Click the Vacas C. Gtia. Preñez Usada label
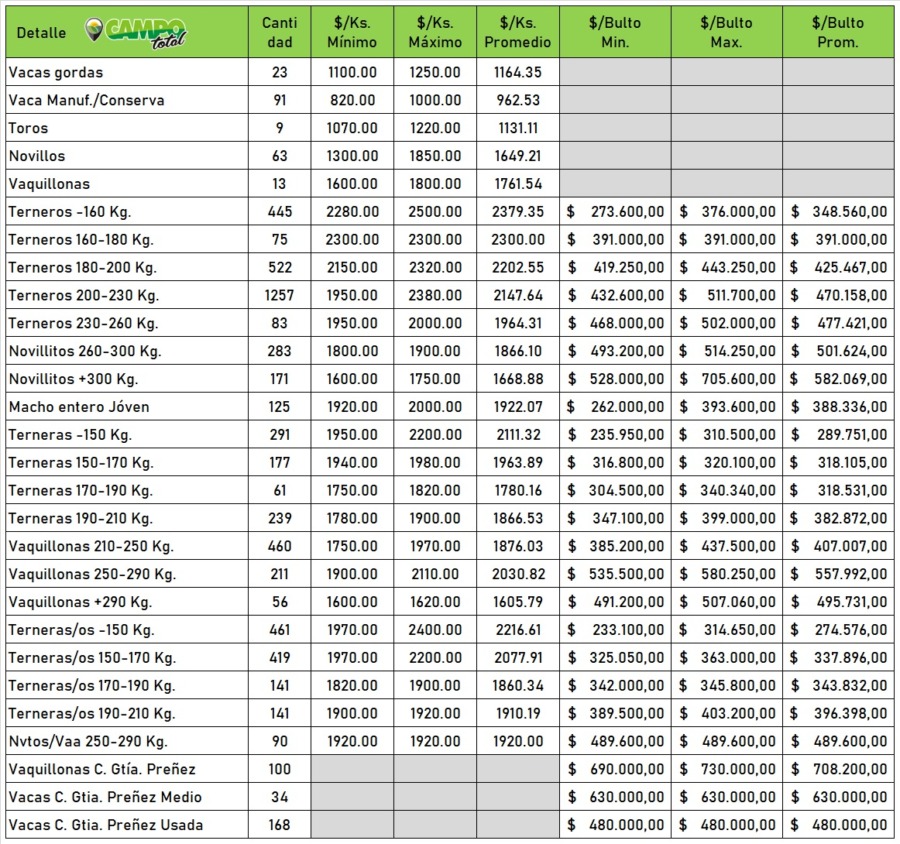The height and width of the screenshot is (844, 900). (x=106, y=825)
